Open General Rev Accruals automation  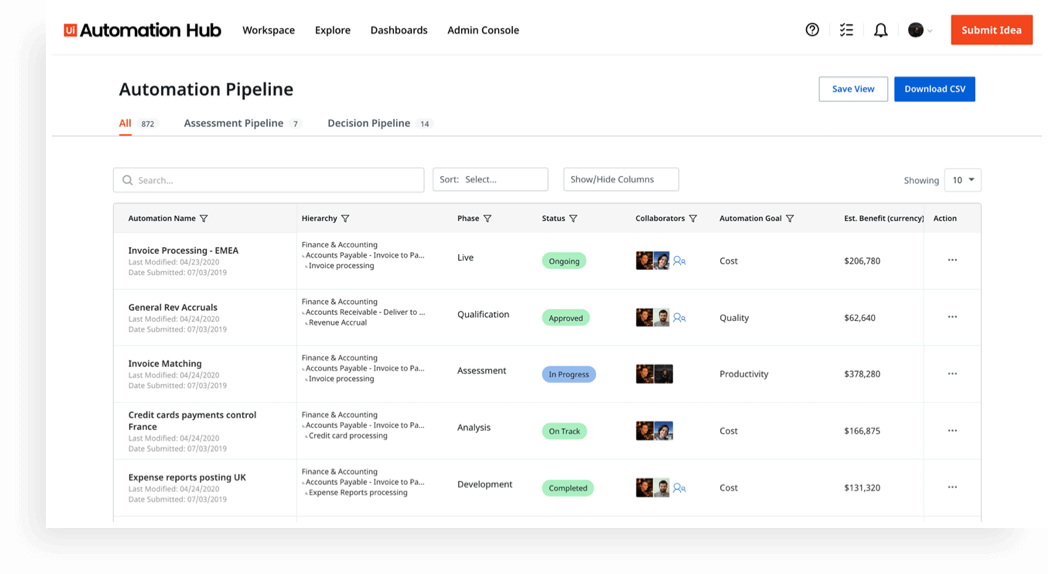click(172, 307)
